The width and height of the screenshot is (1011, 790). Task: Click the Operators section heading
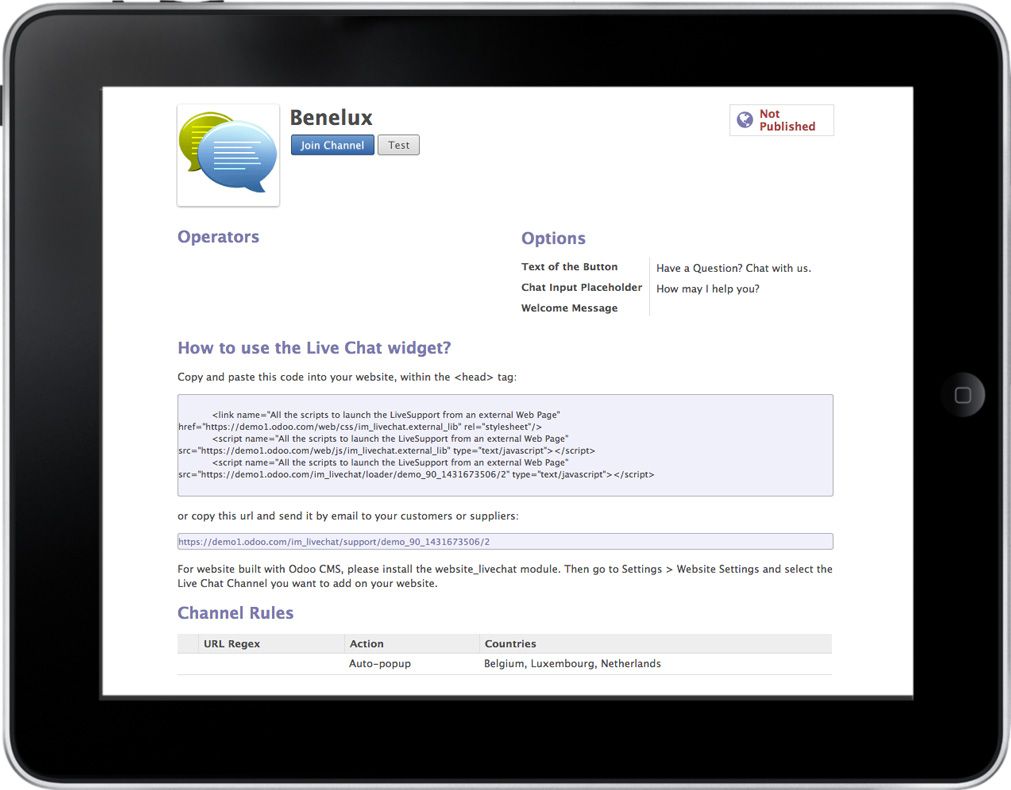coord(218,237)
